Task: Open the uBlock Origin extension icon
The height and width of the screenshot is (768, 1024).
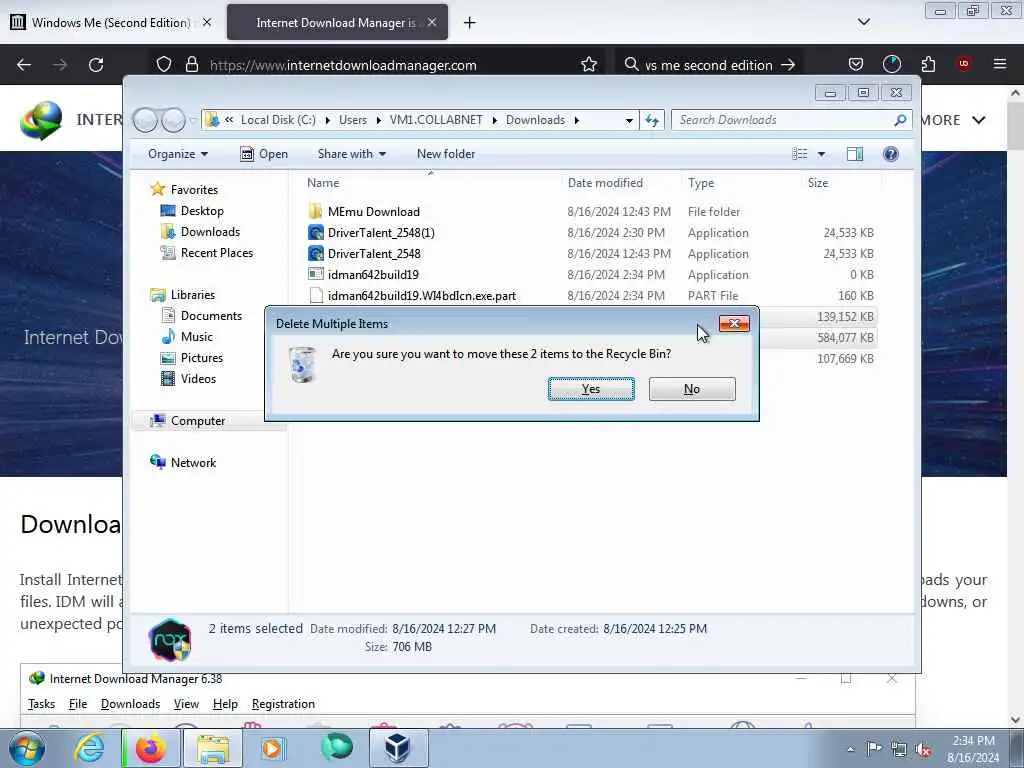Action: point(963,64)
